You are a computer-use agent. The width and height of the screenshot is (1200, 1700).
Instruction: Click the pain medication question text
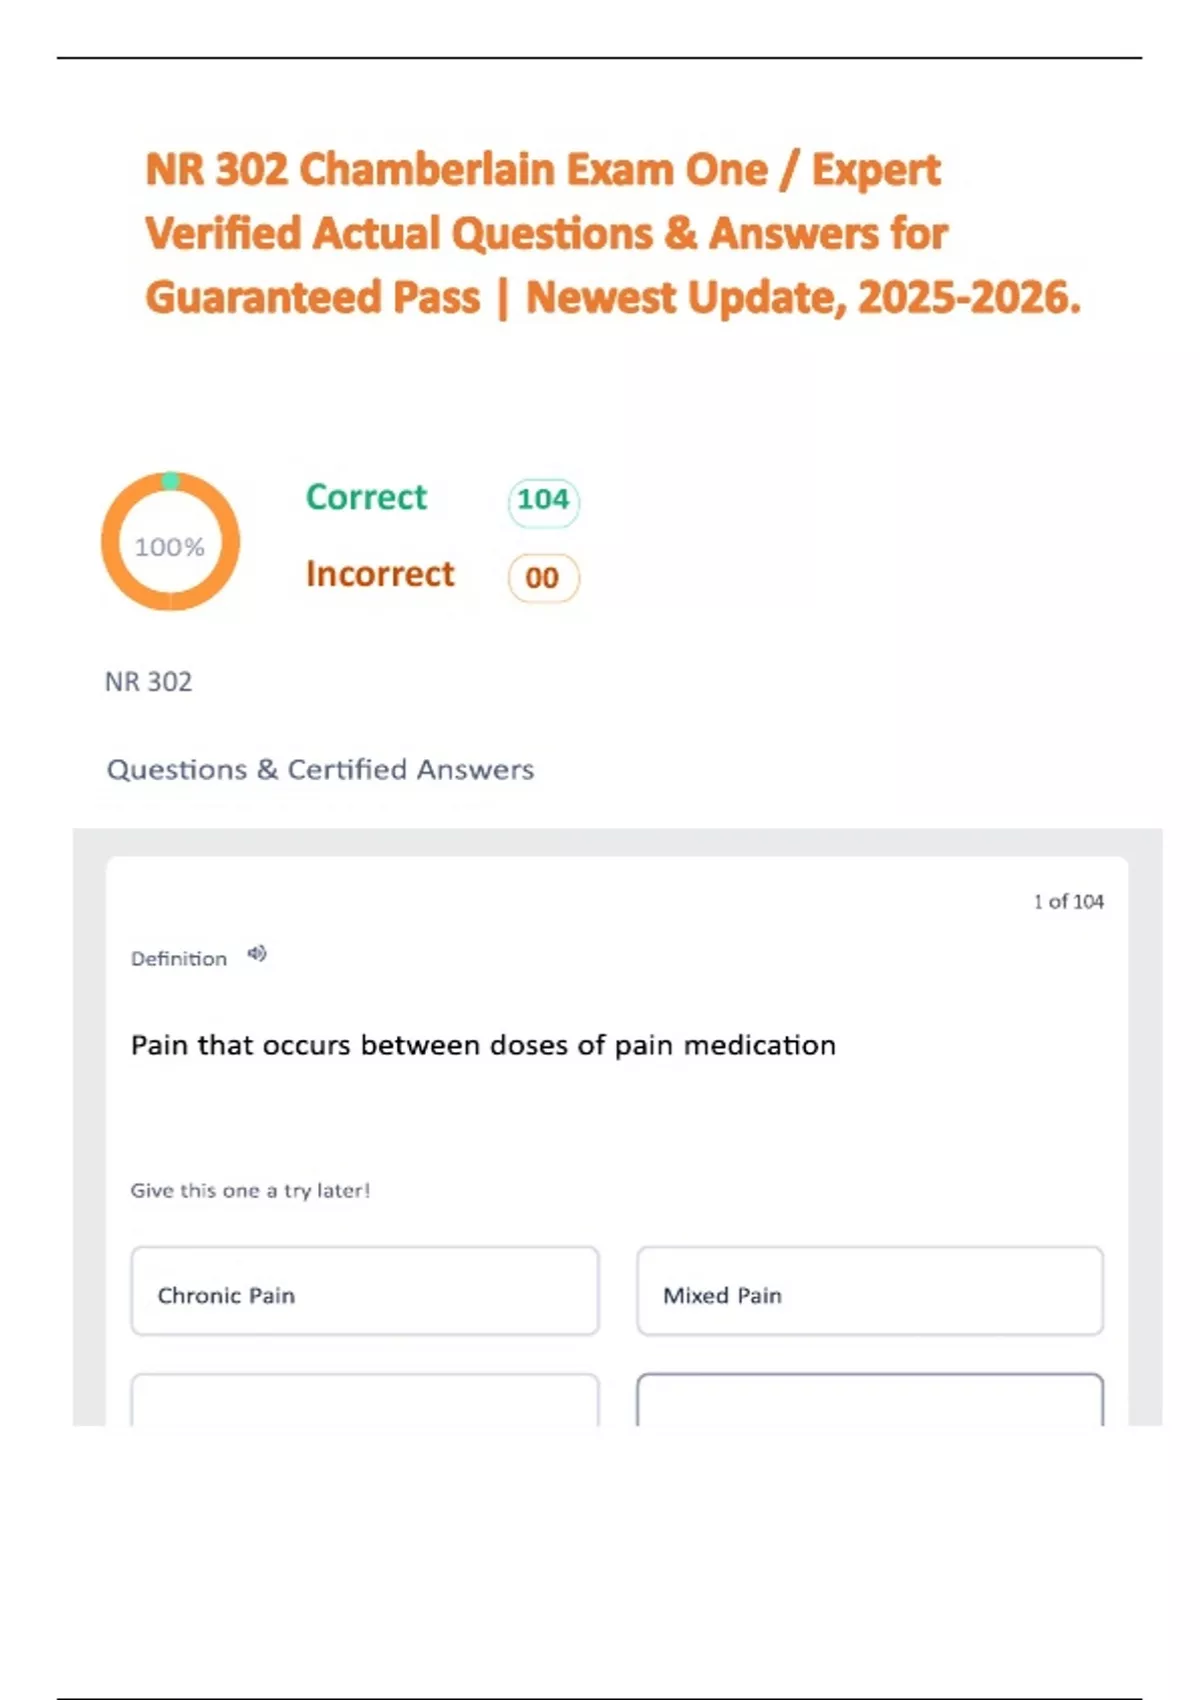coord(483,1045)
